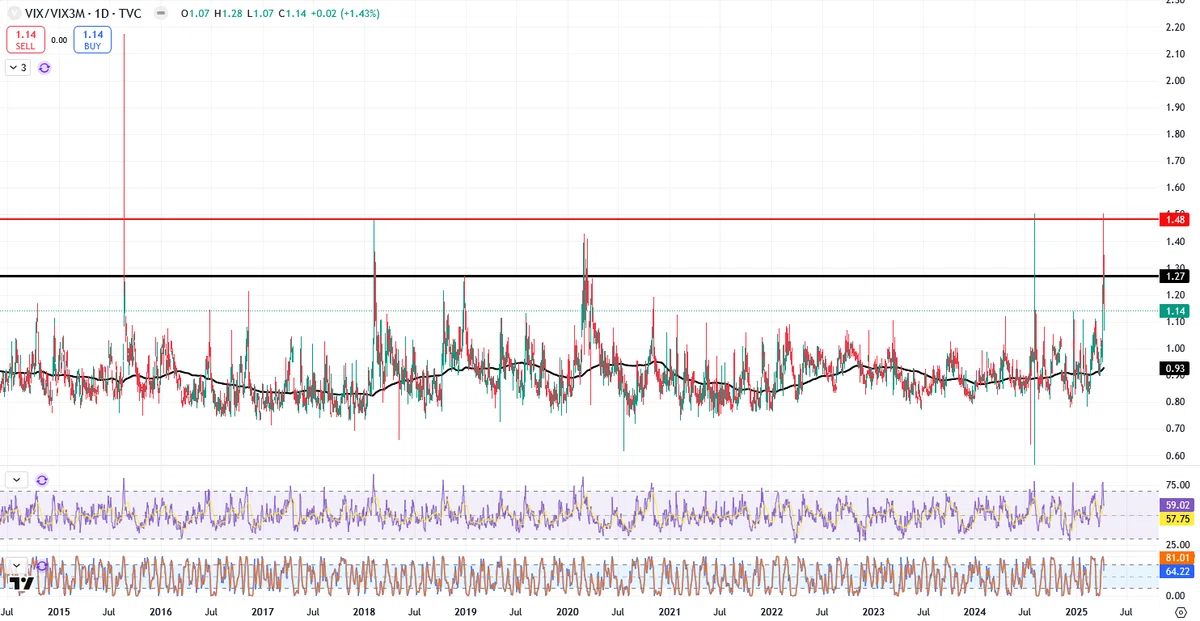Click the 57.75 RSI average label
Viewport: 1200px width, 621px height.
[x=1175, y=520]
